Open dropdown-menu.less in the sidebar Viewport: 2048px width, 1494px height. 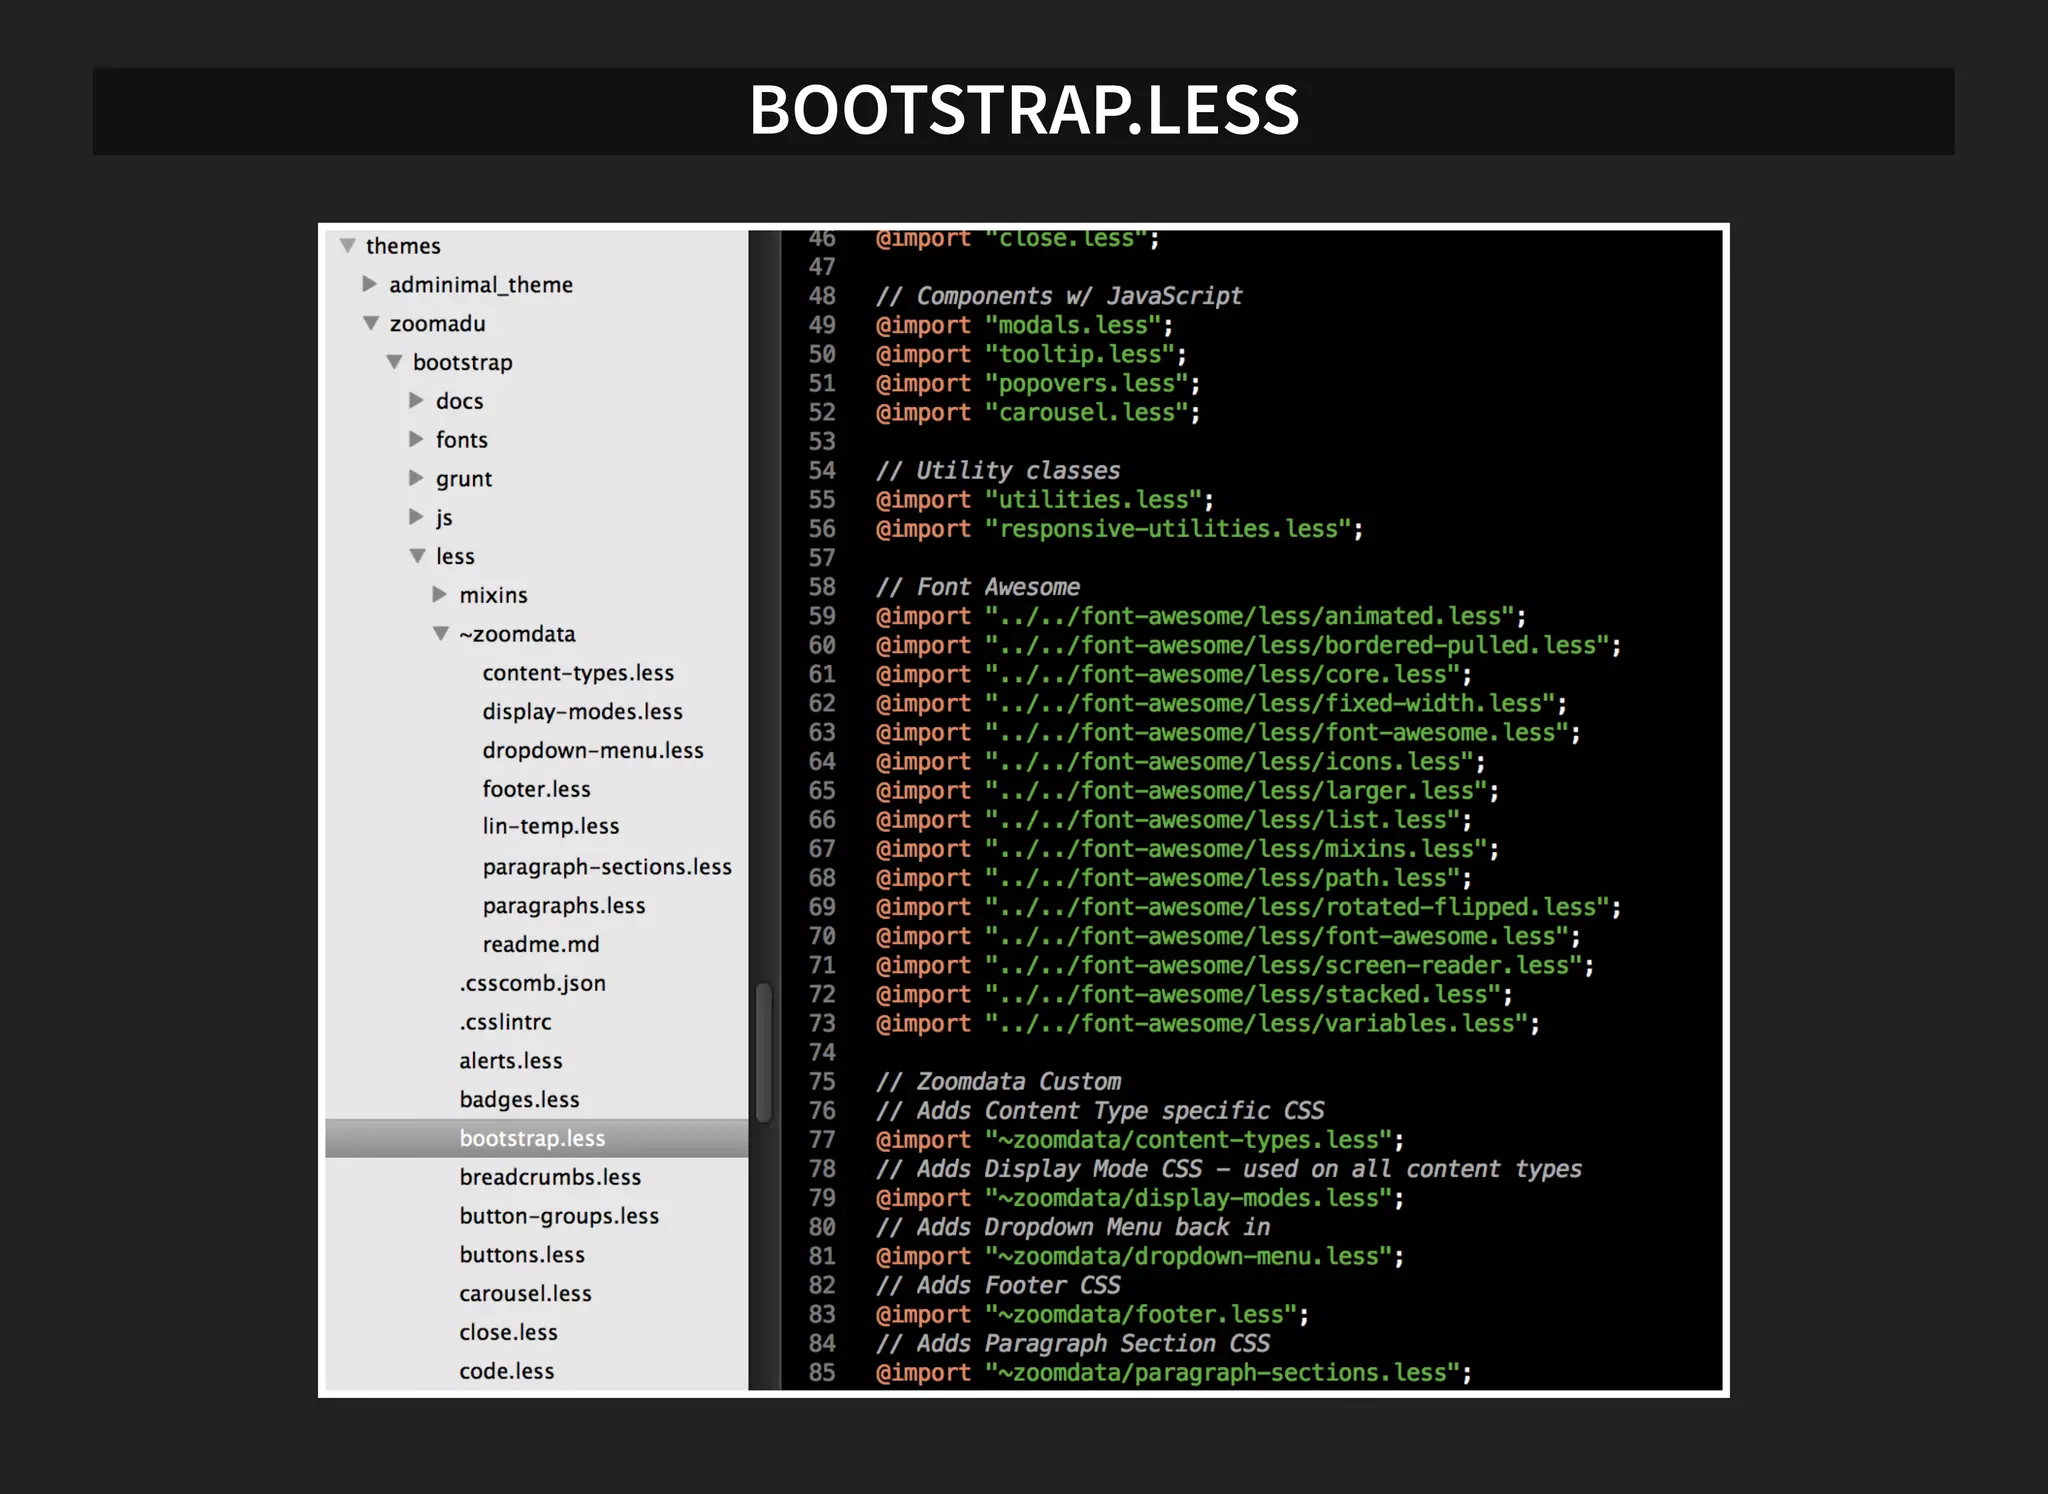pyautogui.click(x=593, y=751)
